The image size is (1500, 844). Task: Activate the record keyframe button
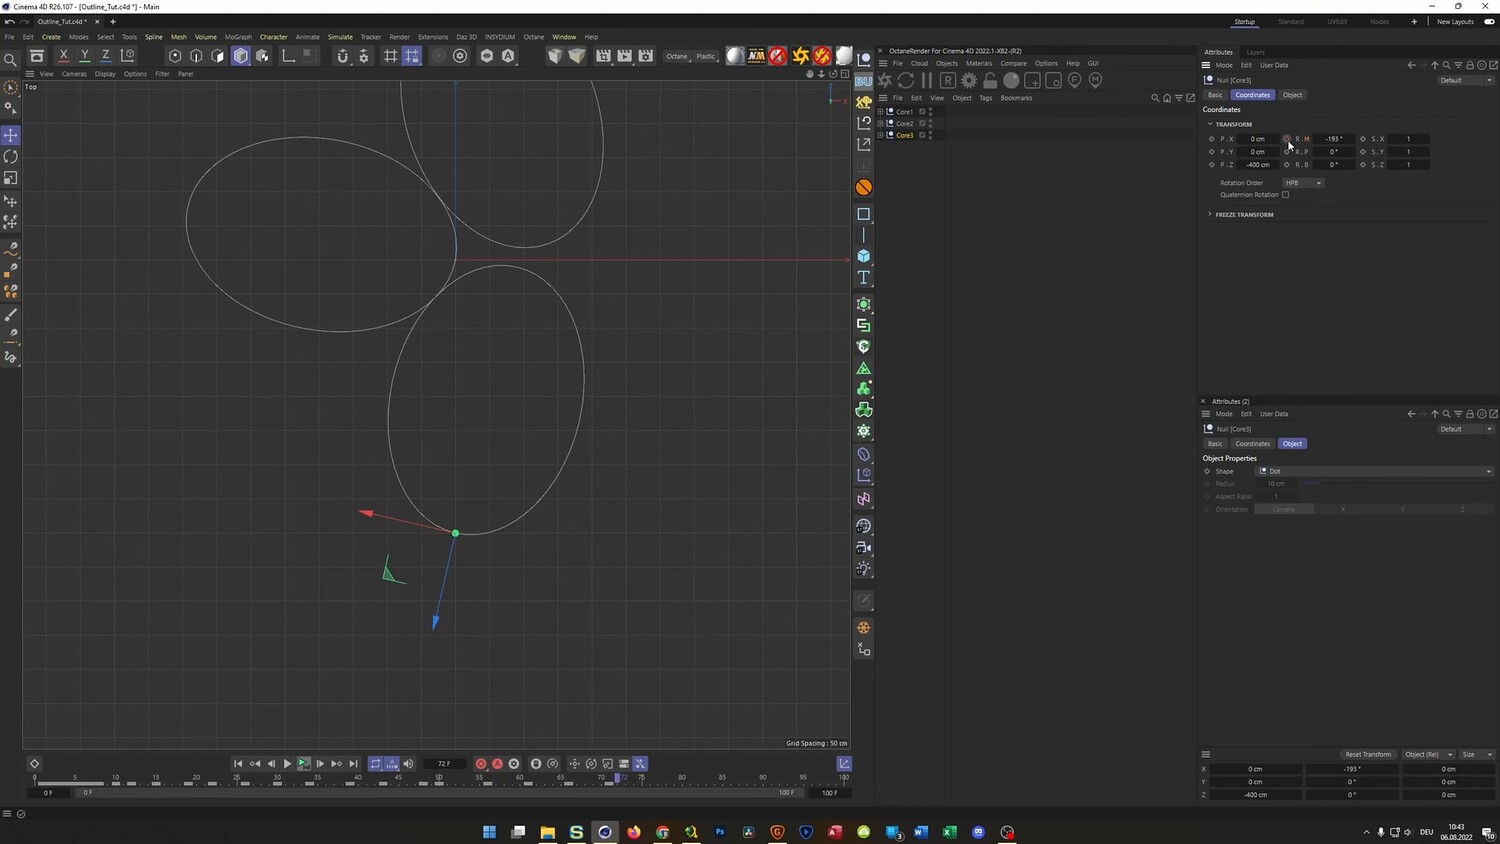481,764
